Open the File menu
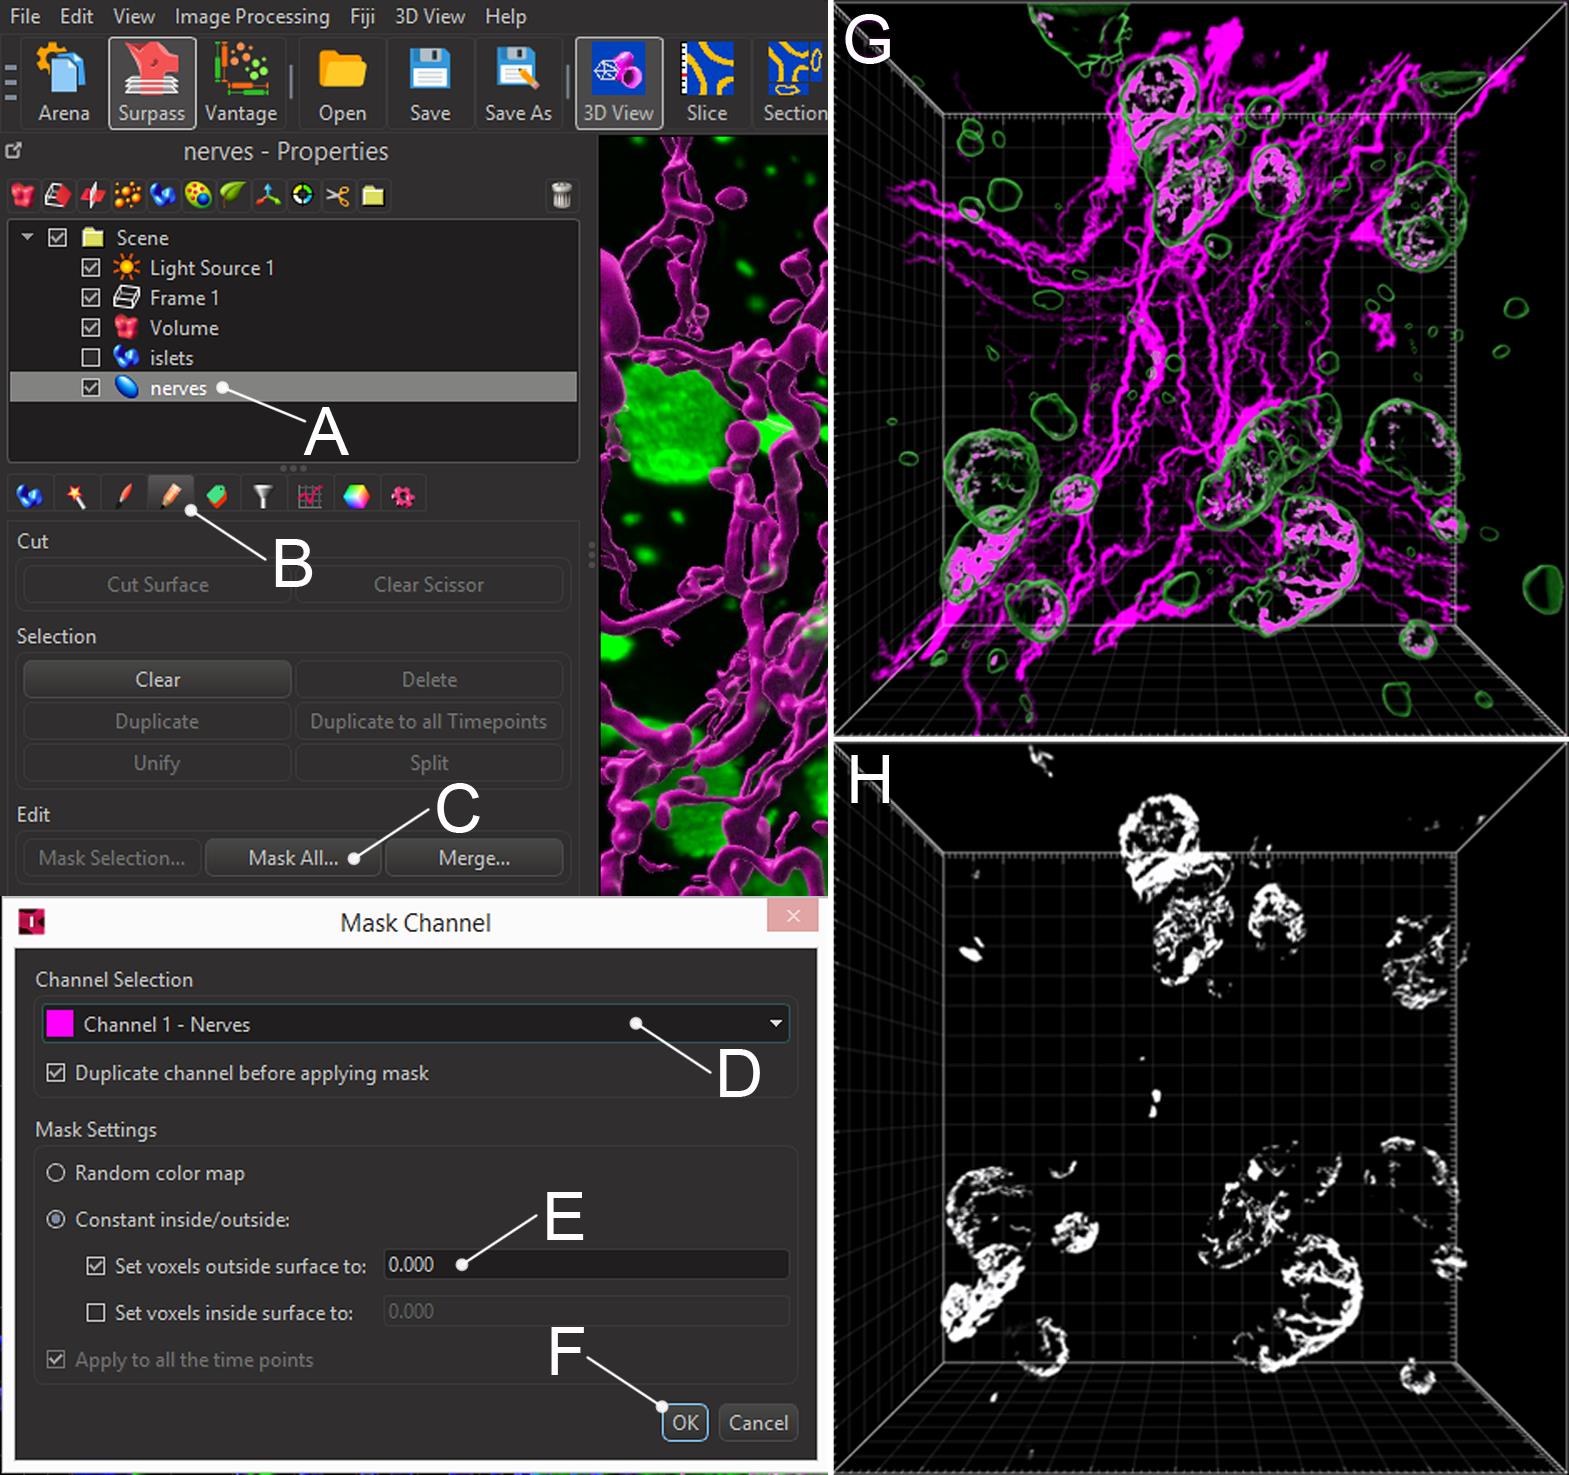 pos(25,17)
